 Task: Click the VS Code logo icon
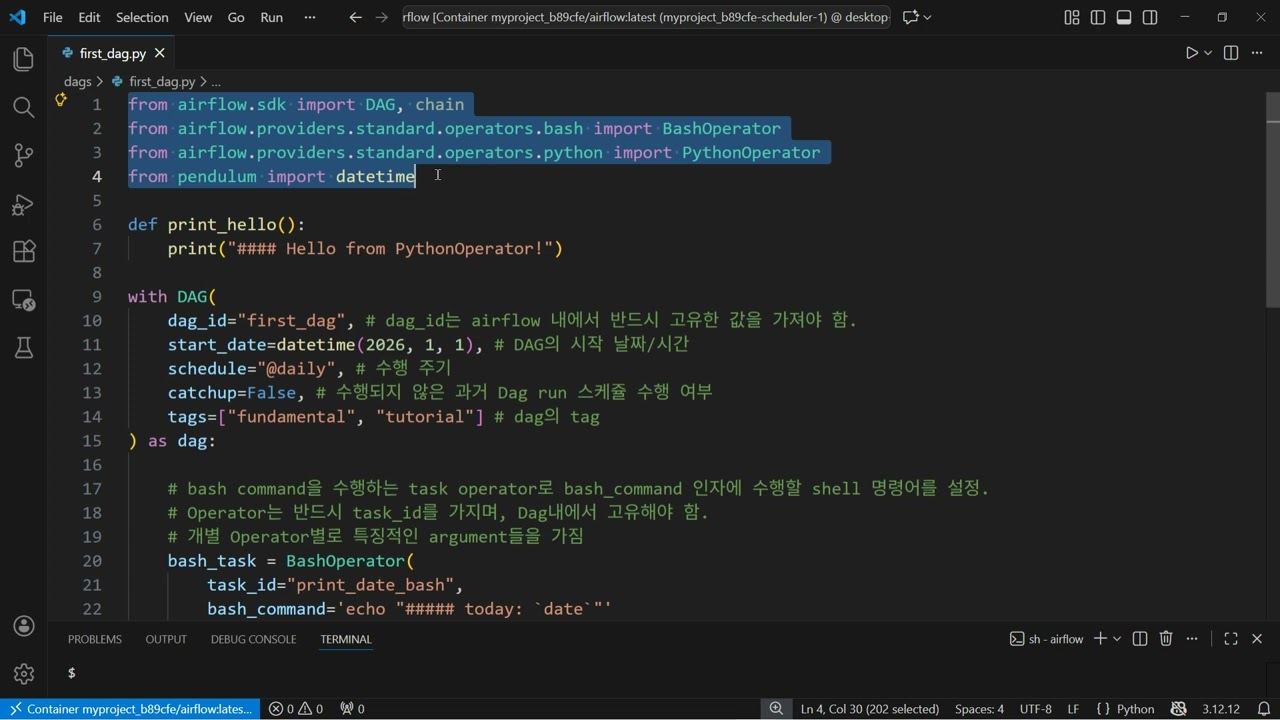tap(17, 17)
